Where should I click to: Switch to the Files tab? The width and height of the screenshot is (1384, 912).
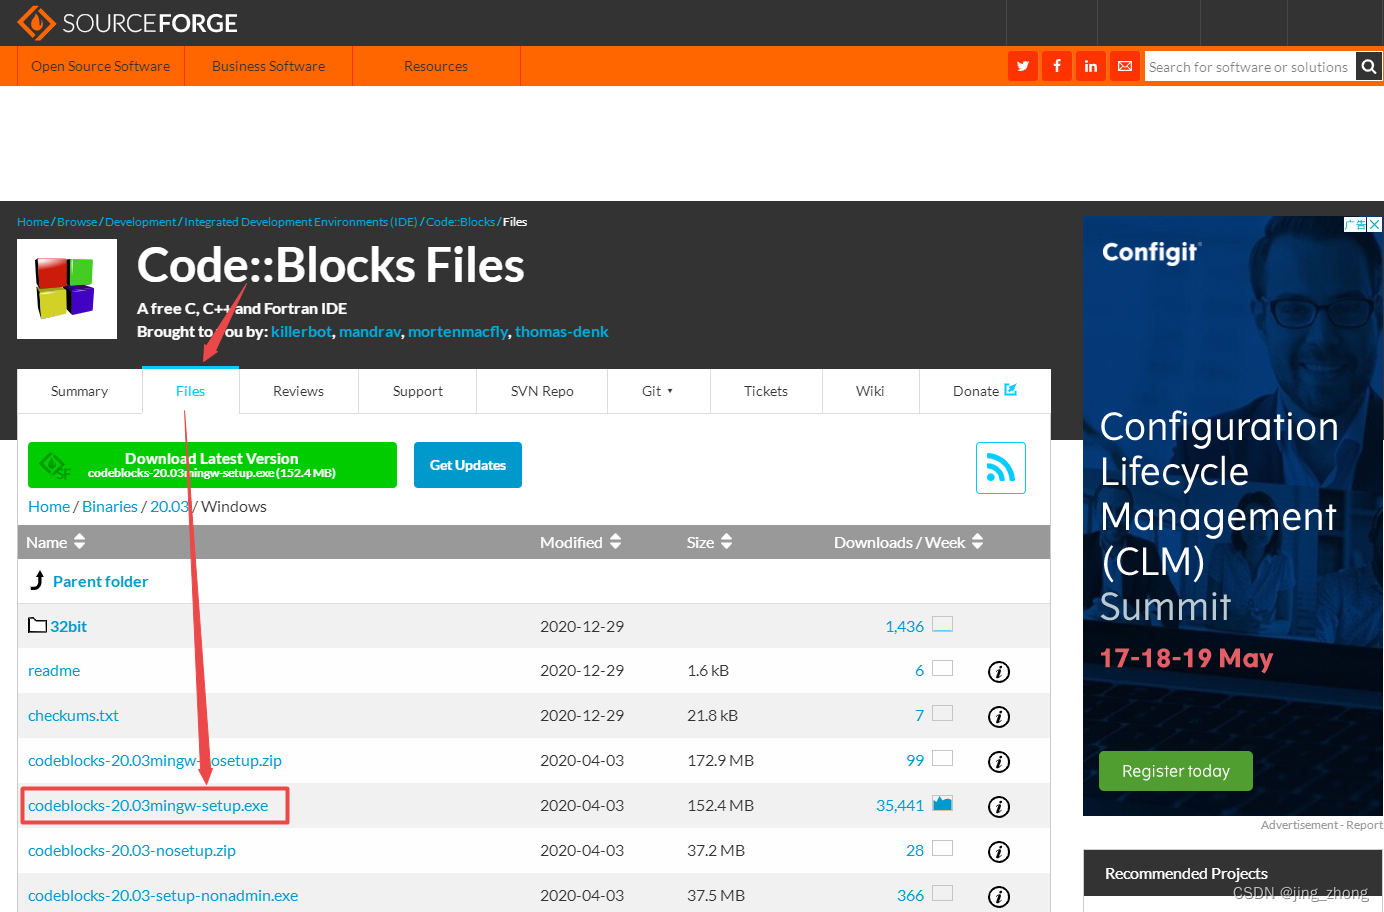coord(190,391)
